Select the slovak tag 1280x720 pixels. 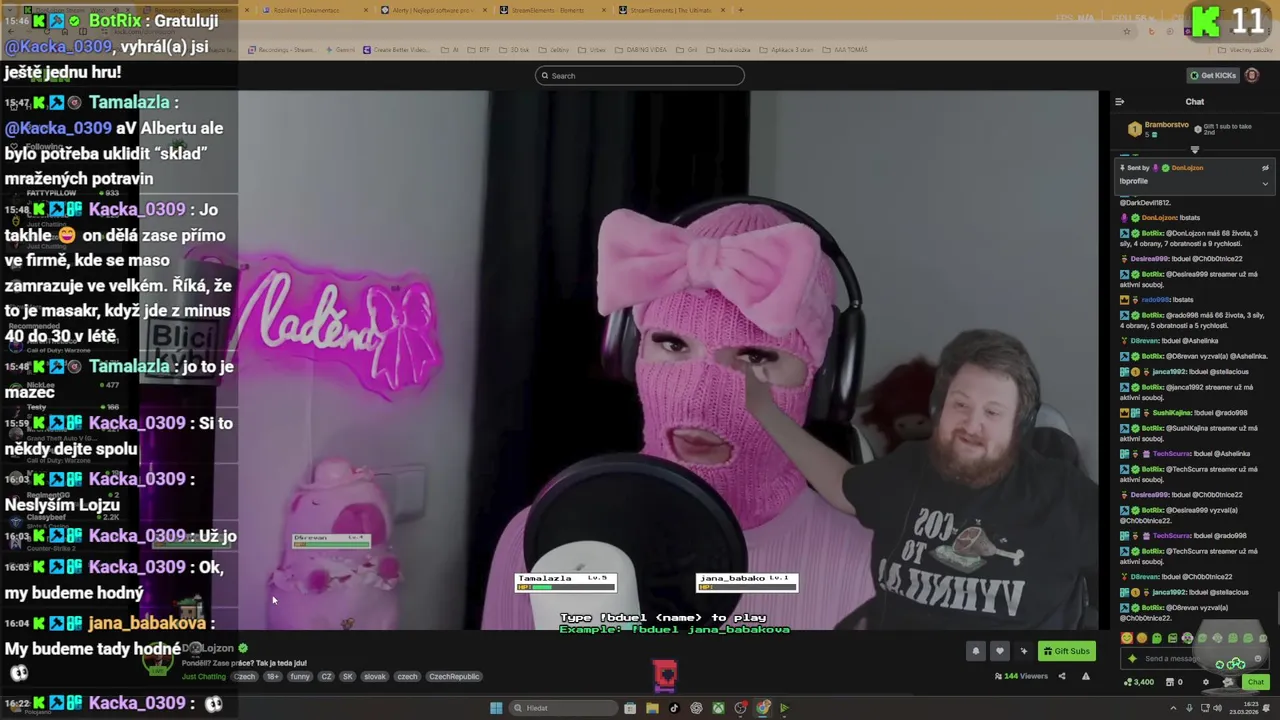point(375,677)
